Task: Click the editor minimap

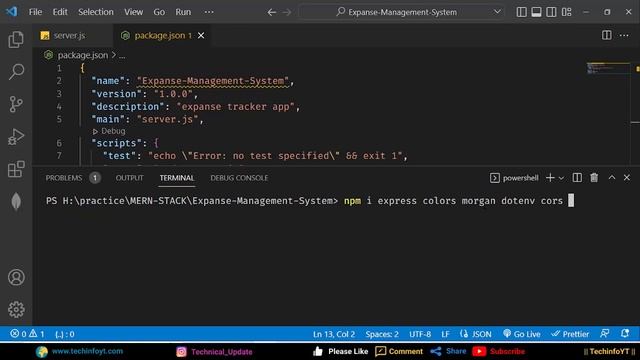Action: 608,69
